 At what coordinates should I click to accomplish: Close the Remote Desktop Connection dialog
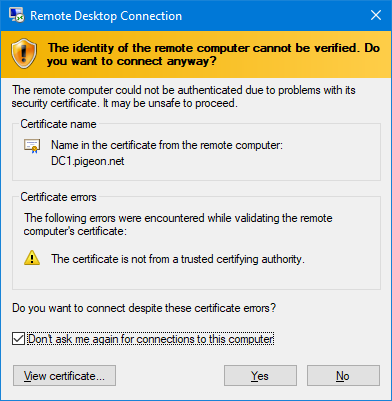[x=376, y=15]
